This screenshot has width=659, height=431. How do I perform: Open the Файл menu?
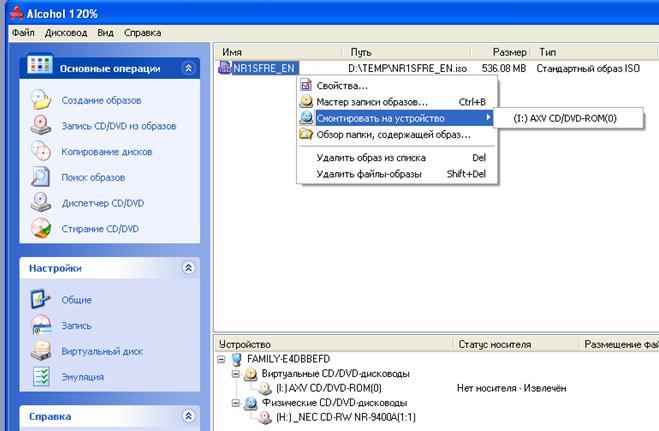tap(23, 33)
